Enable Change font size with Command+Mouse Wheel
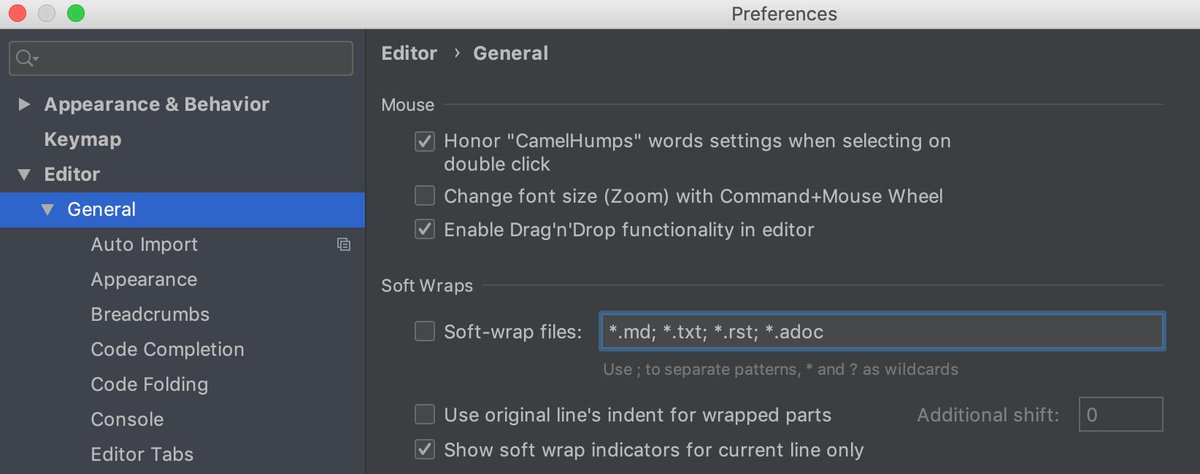The height and width of the screenshot is (474, 1200). click(425, 196)
